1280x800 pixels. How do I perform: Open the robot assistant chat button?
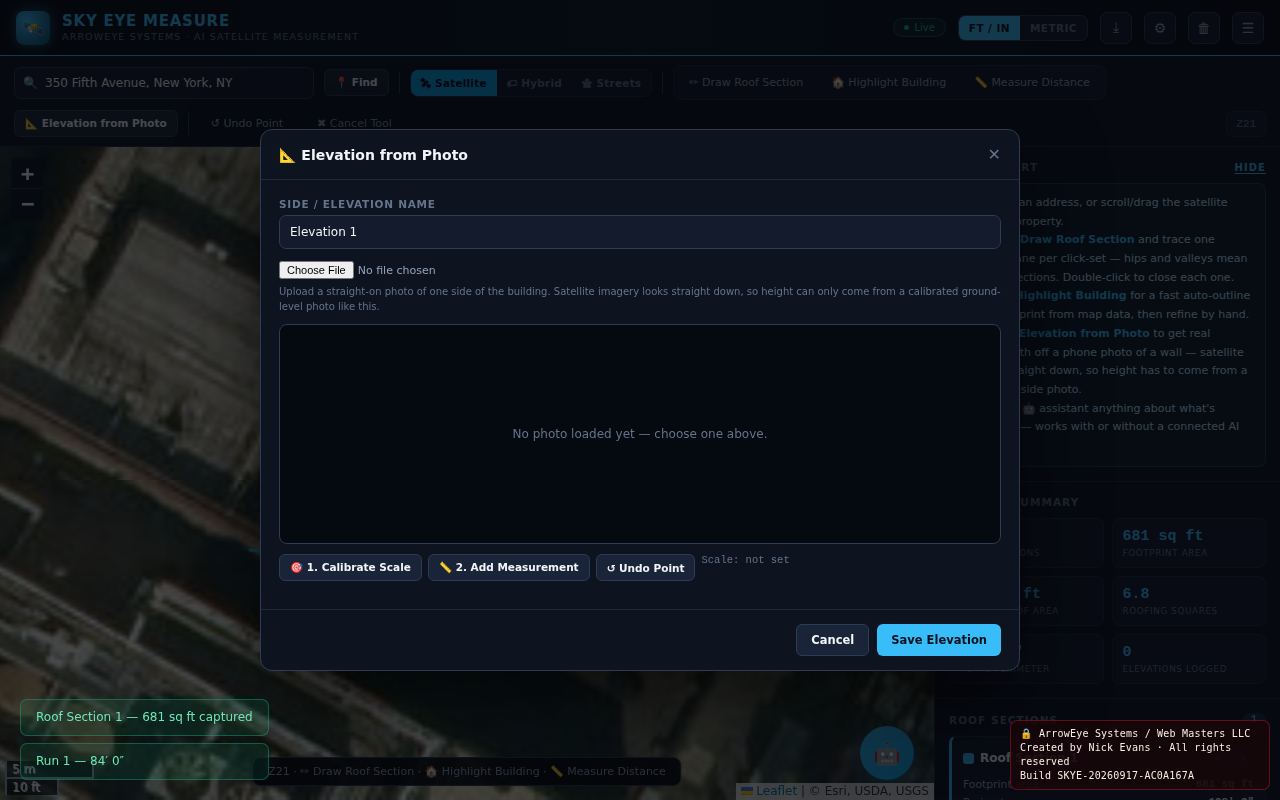coord(887,754)
